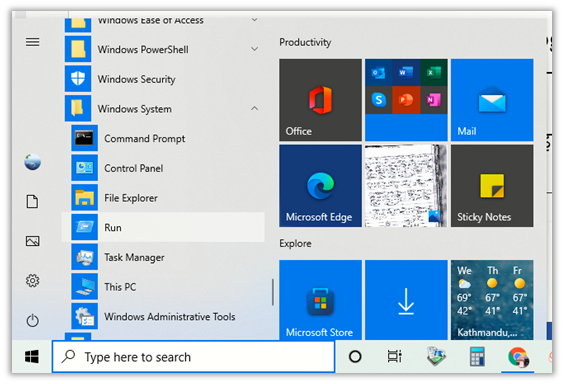564x384 pixels.
Task: Select the 'Command Prompt' entry text
Action: click(145, 139)
